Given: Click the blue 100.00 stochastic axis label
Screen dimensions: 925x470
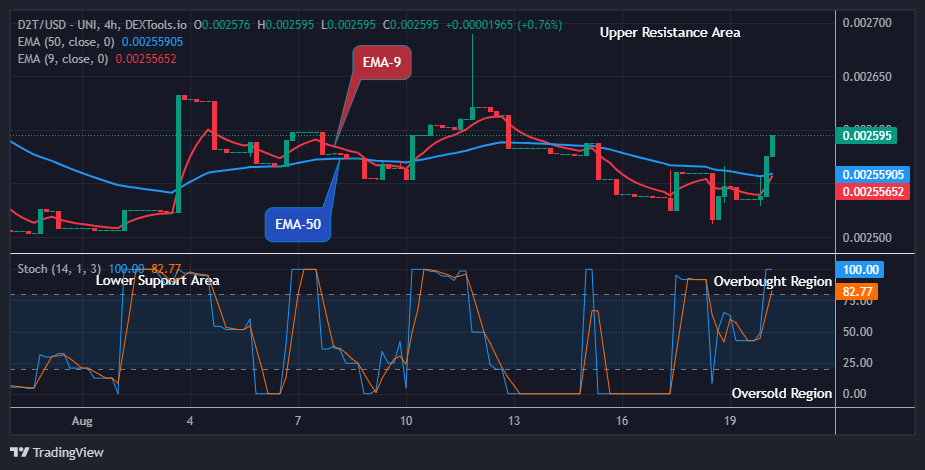Looking at the screenshot, I should click(860, 269).
